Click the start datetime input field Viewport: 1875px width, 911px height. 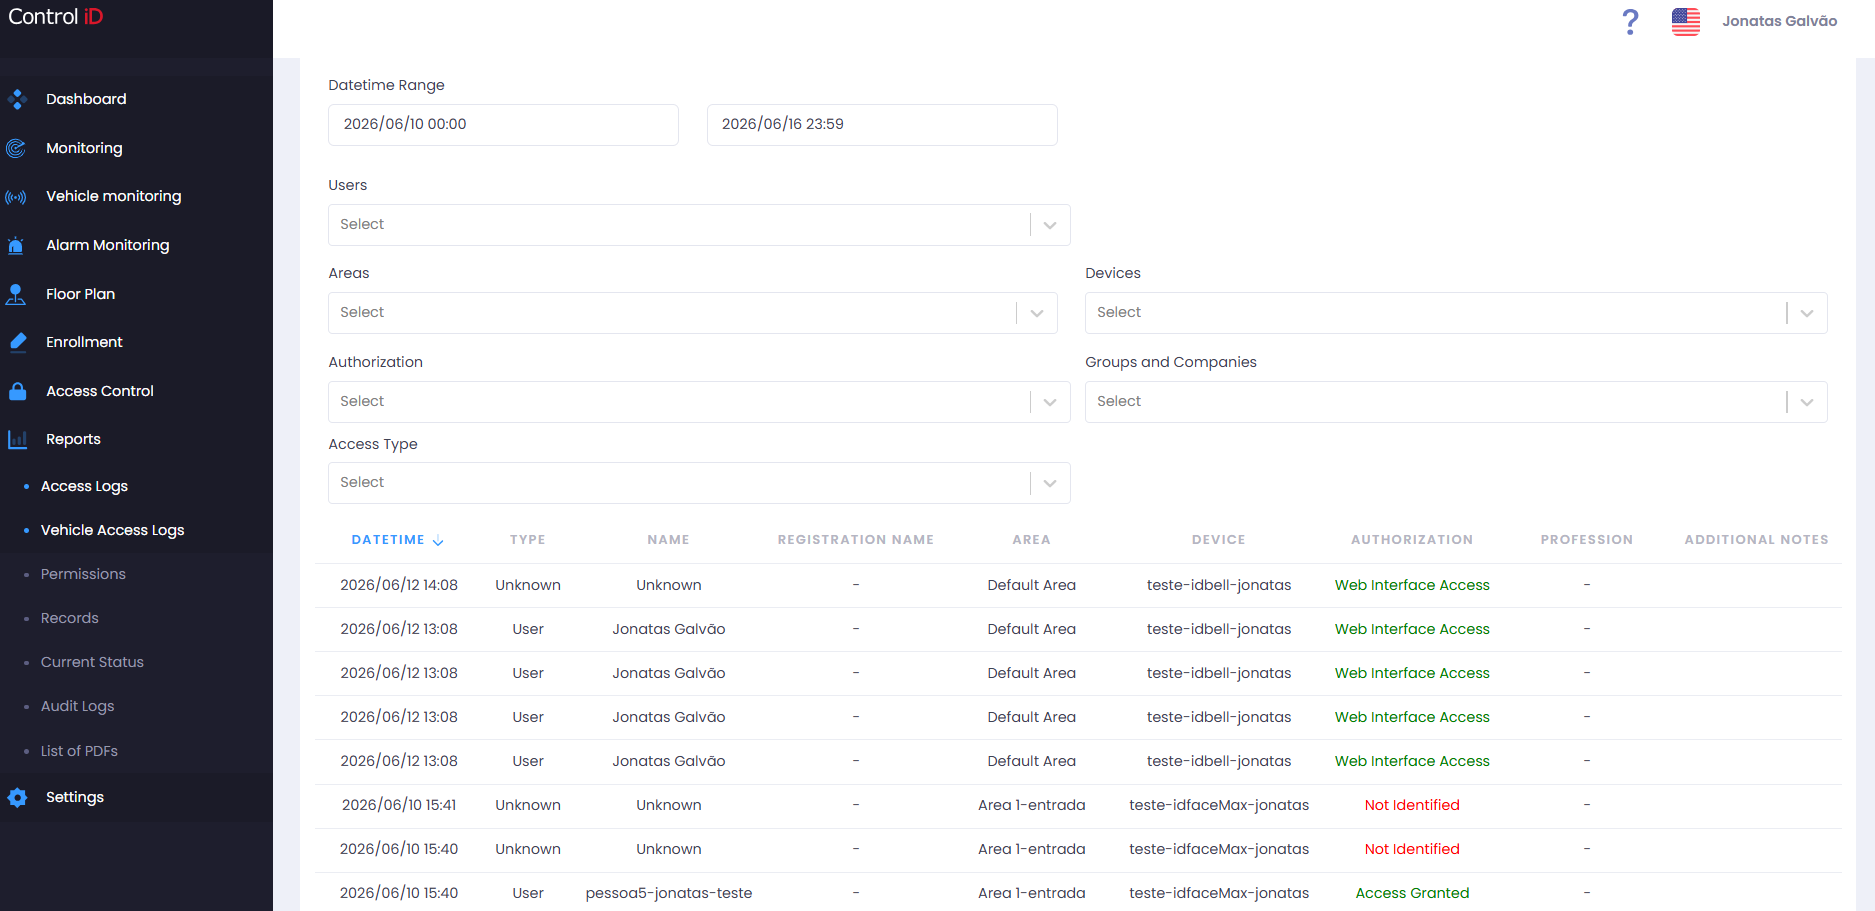503,125
